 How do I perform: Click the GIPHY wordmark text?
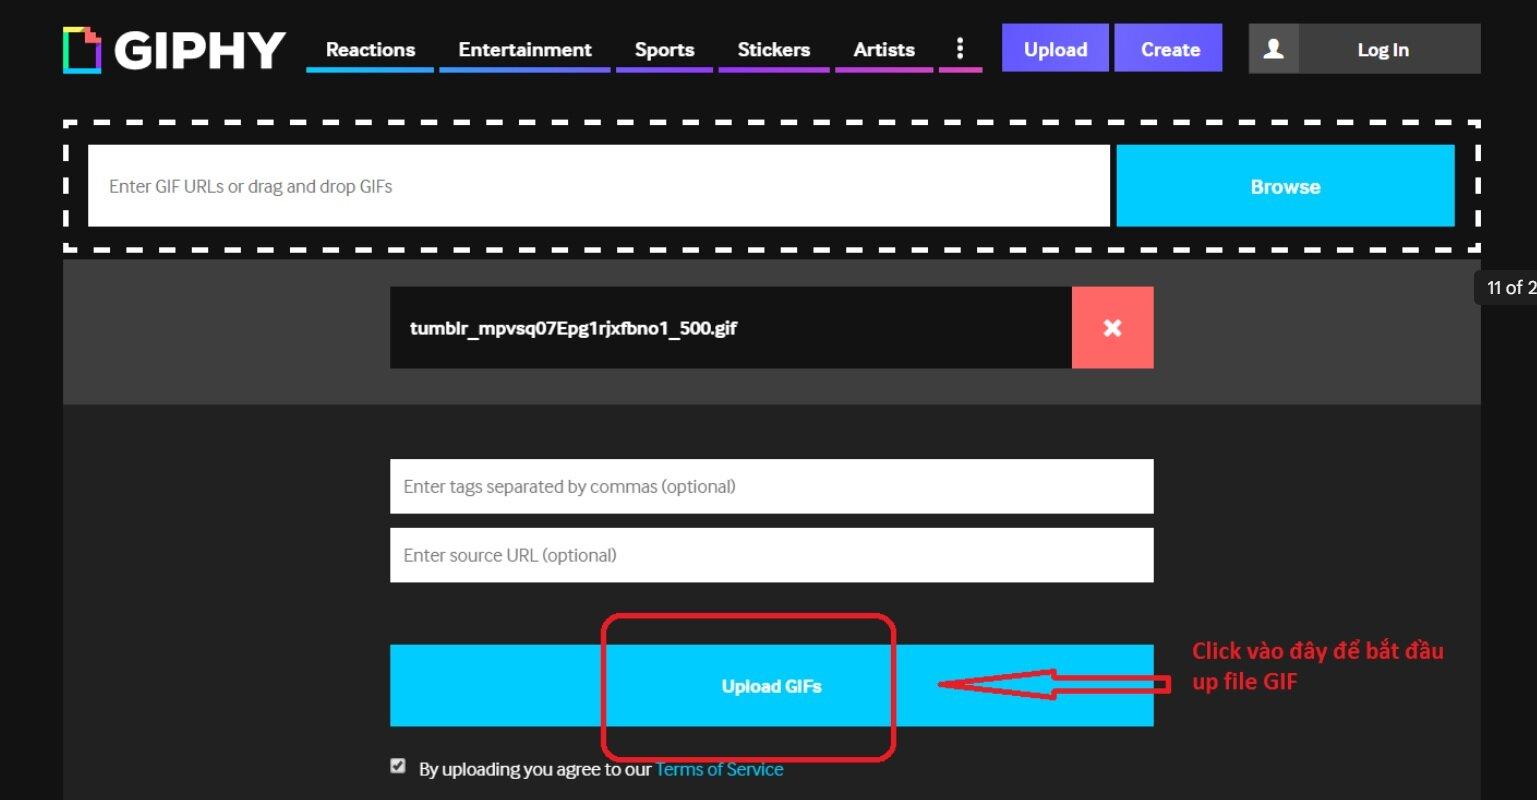point(200,50)
